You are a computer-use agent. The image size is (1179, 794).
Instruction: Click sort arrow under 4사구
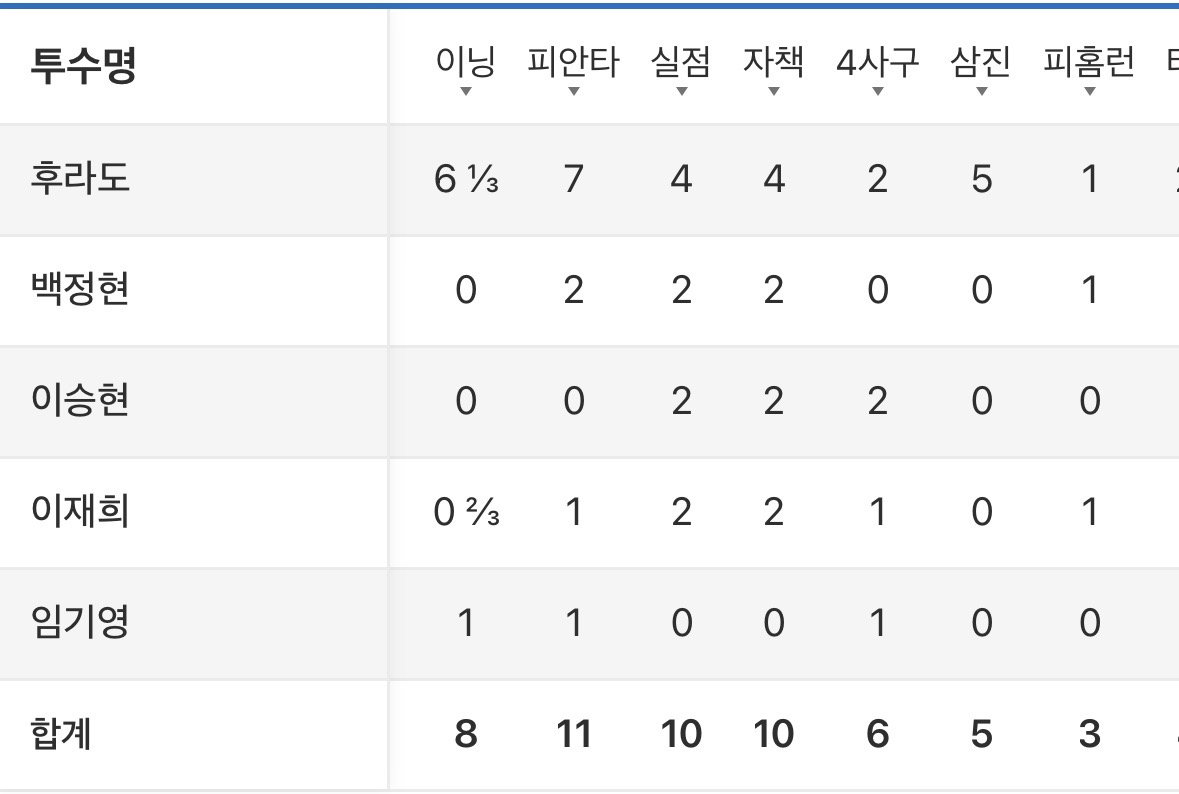coord(877,91)
